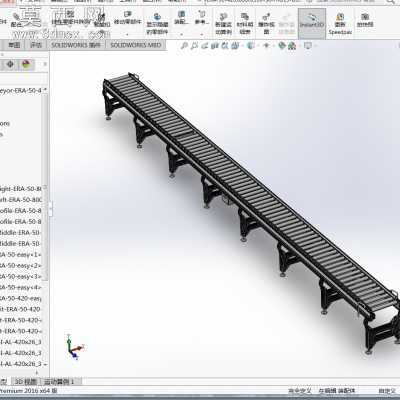This screenshot has width=400, height=400.
Task: Click the panel collapse handle beside tree
Action: tap(51, 209)
